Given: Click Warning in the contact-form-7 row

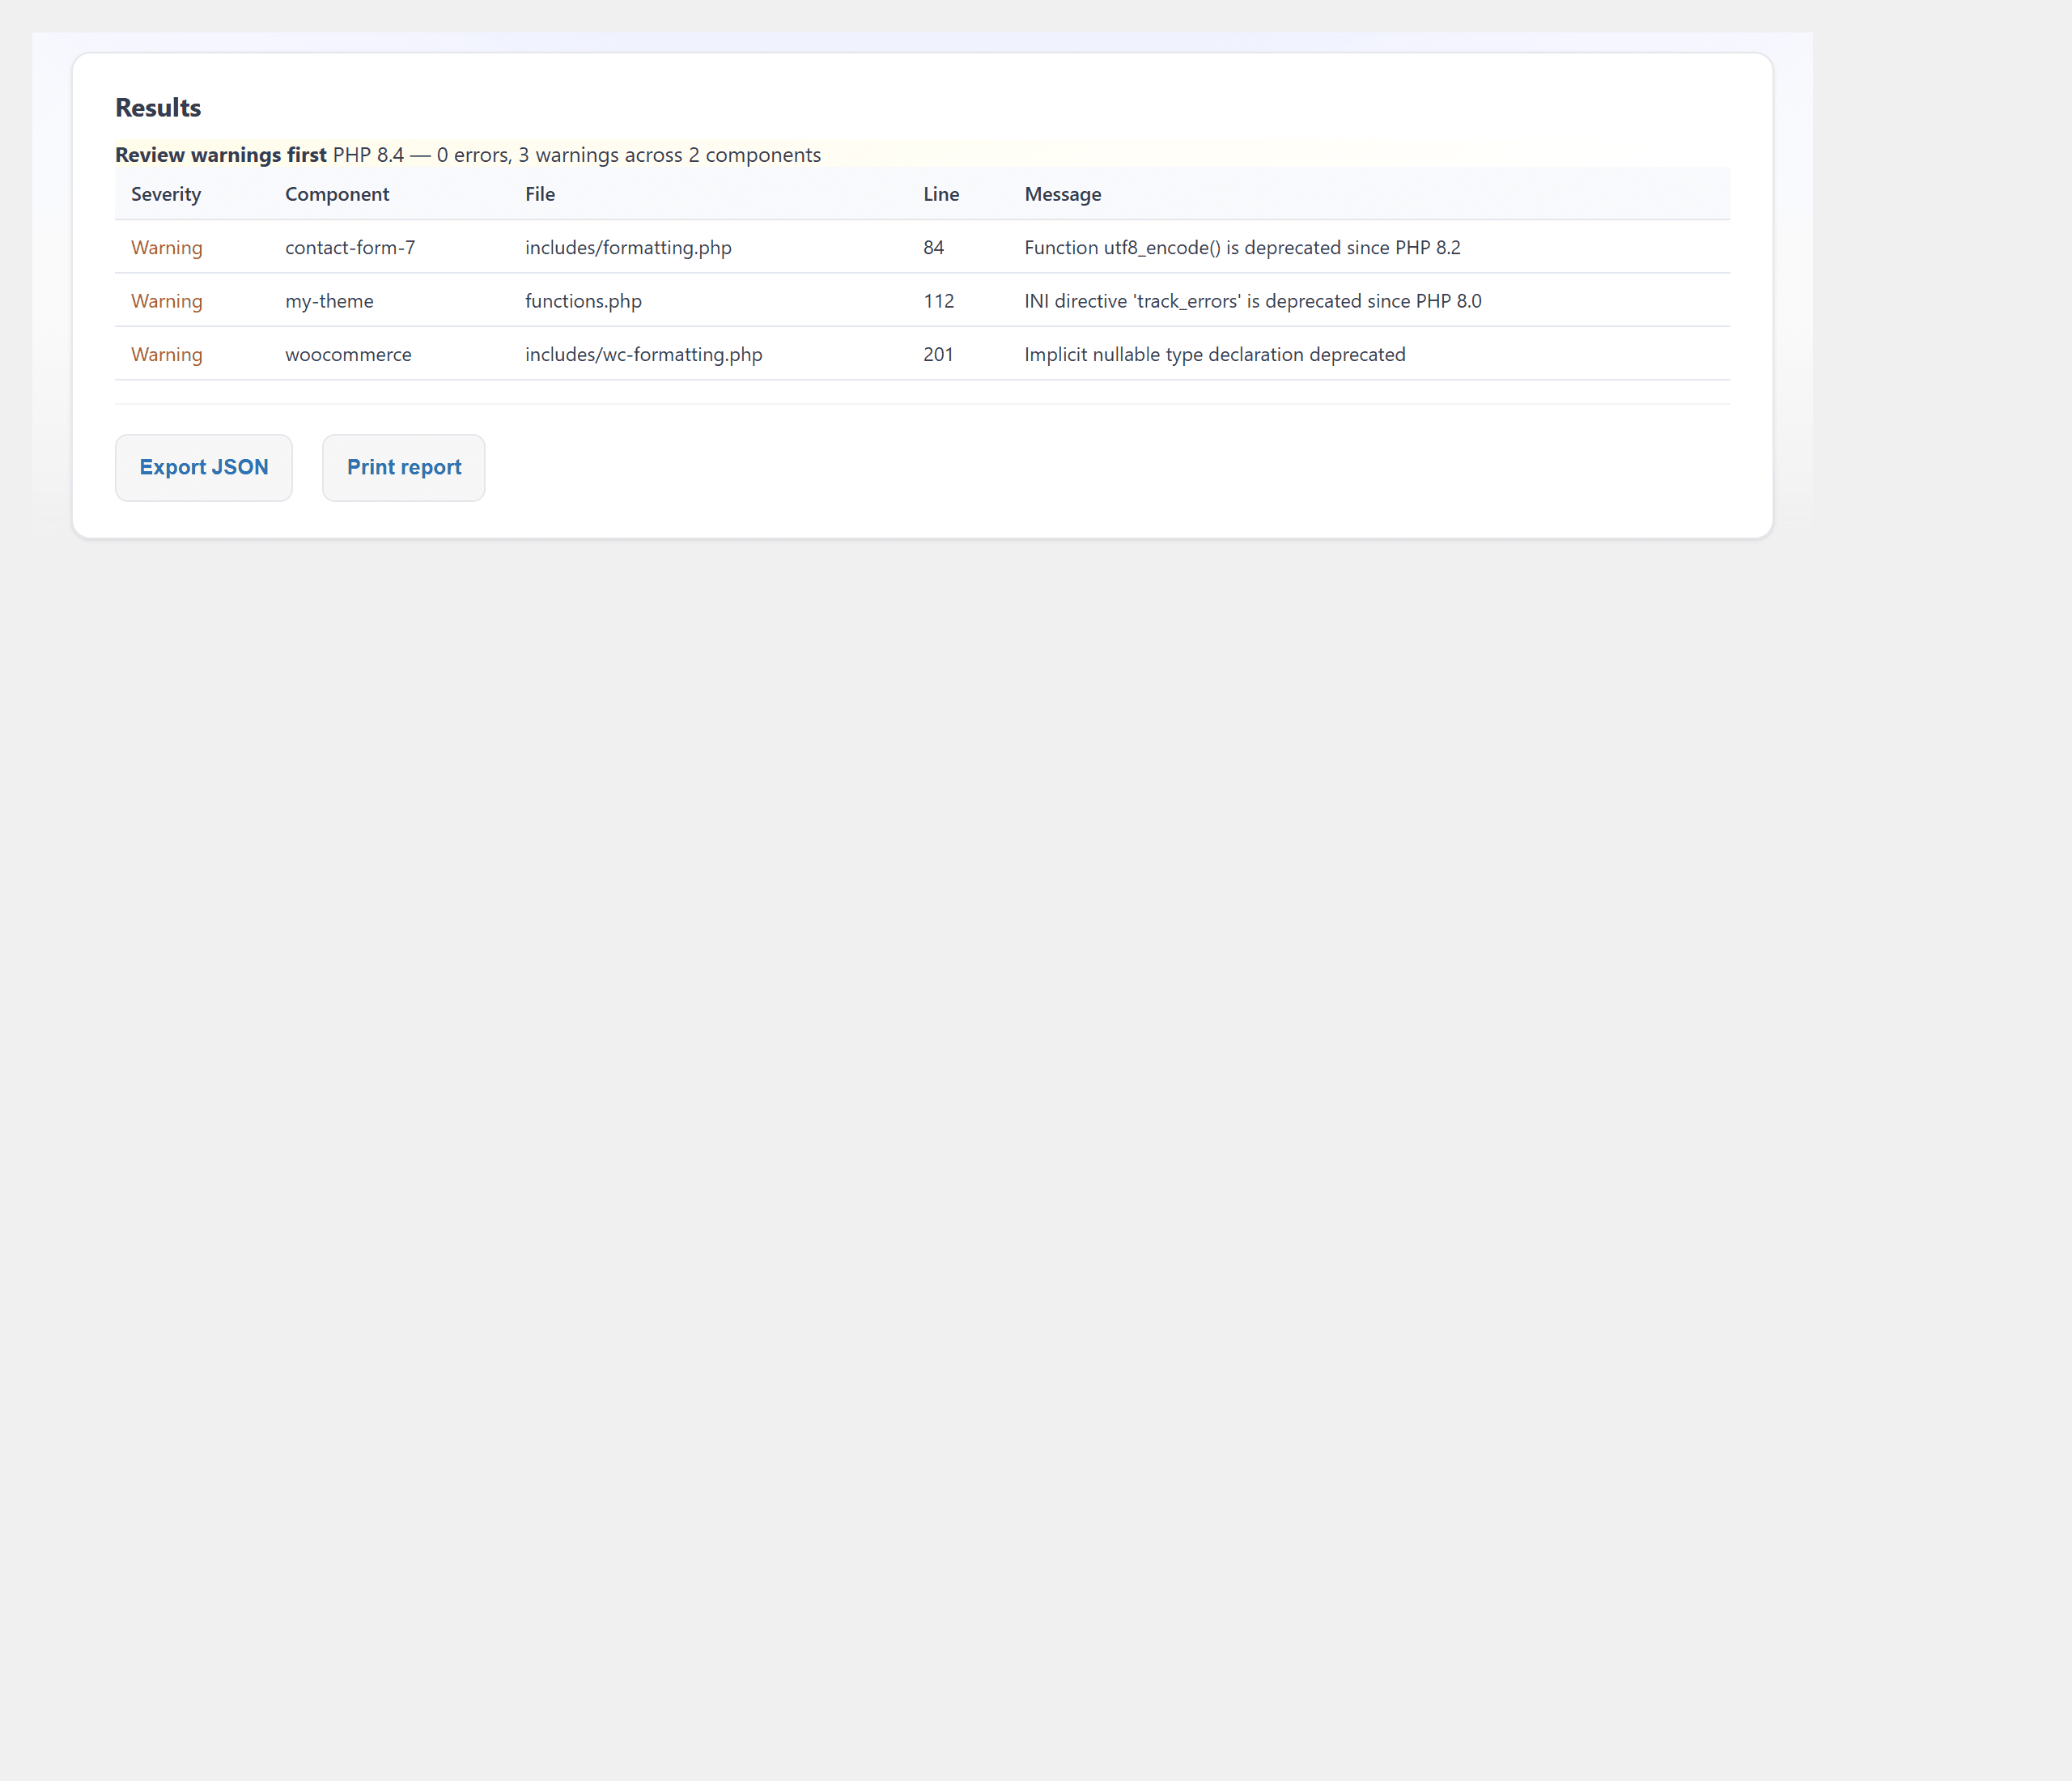Looking at the screenshot, I should (167, 247).
